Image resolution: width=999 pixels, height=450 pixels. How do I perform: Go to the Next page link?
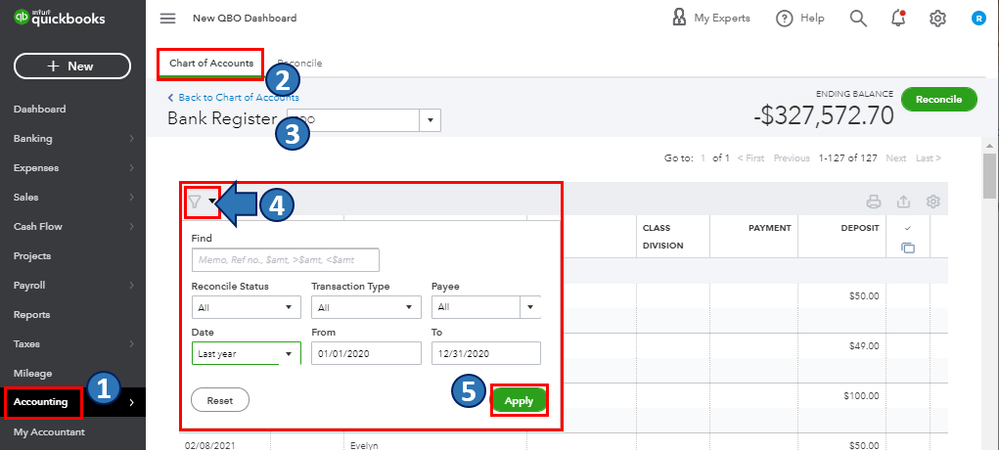point(896,158)
